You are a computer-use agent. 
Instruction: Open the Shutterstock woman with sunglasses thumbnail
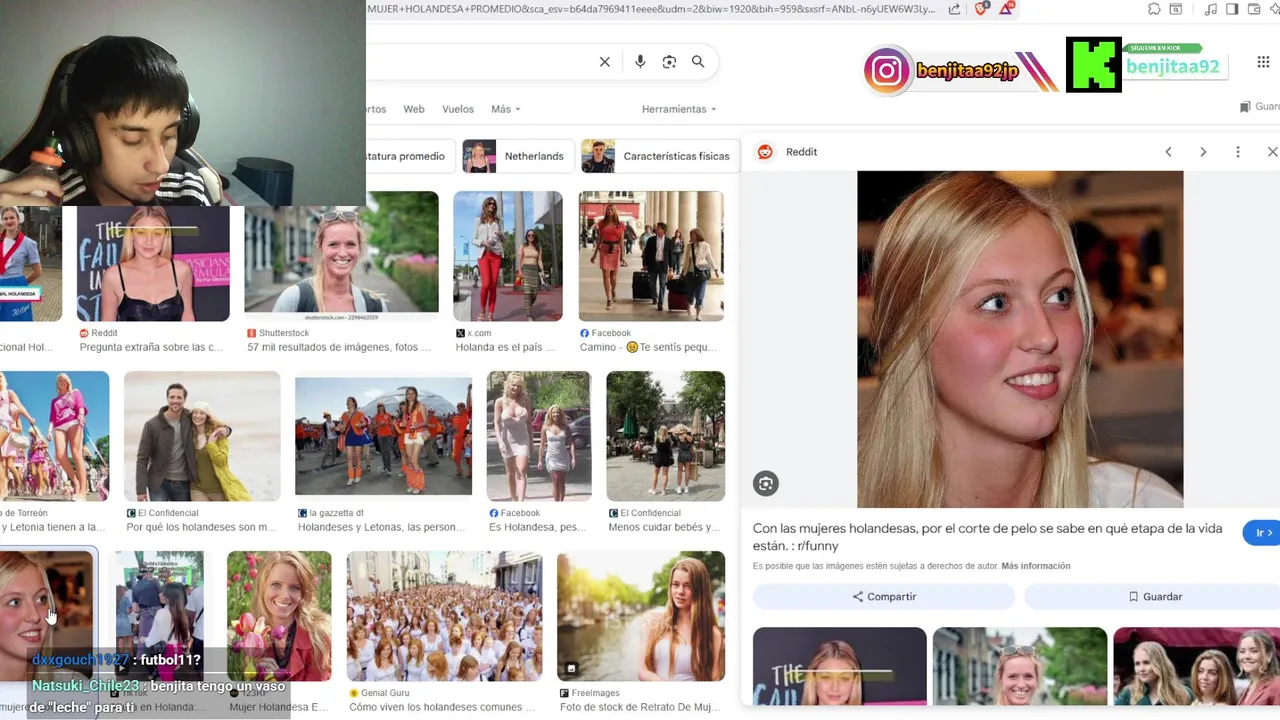coord(341,256)
